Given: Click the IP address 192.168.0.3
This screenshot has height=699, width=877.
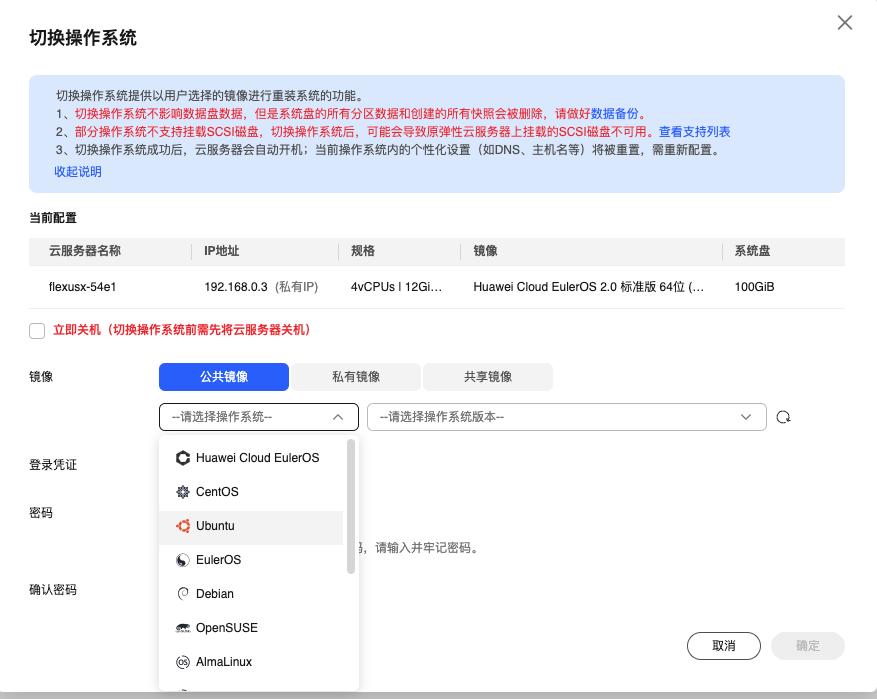Looking at the screenshot, I should (x=236, y=287).
